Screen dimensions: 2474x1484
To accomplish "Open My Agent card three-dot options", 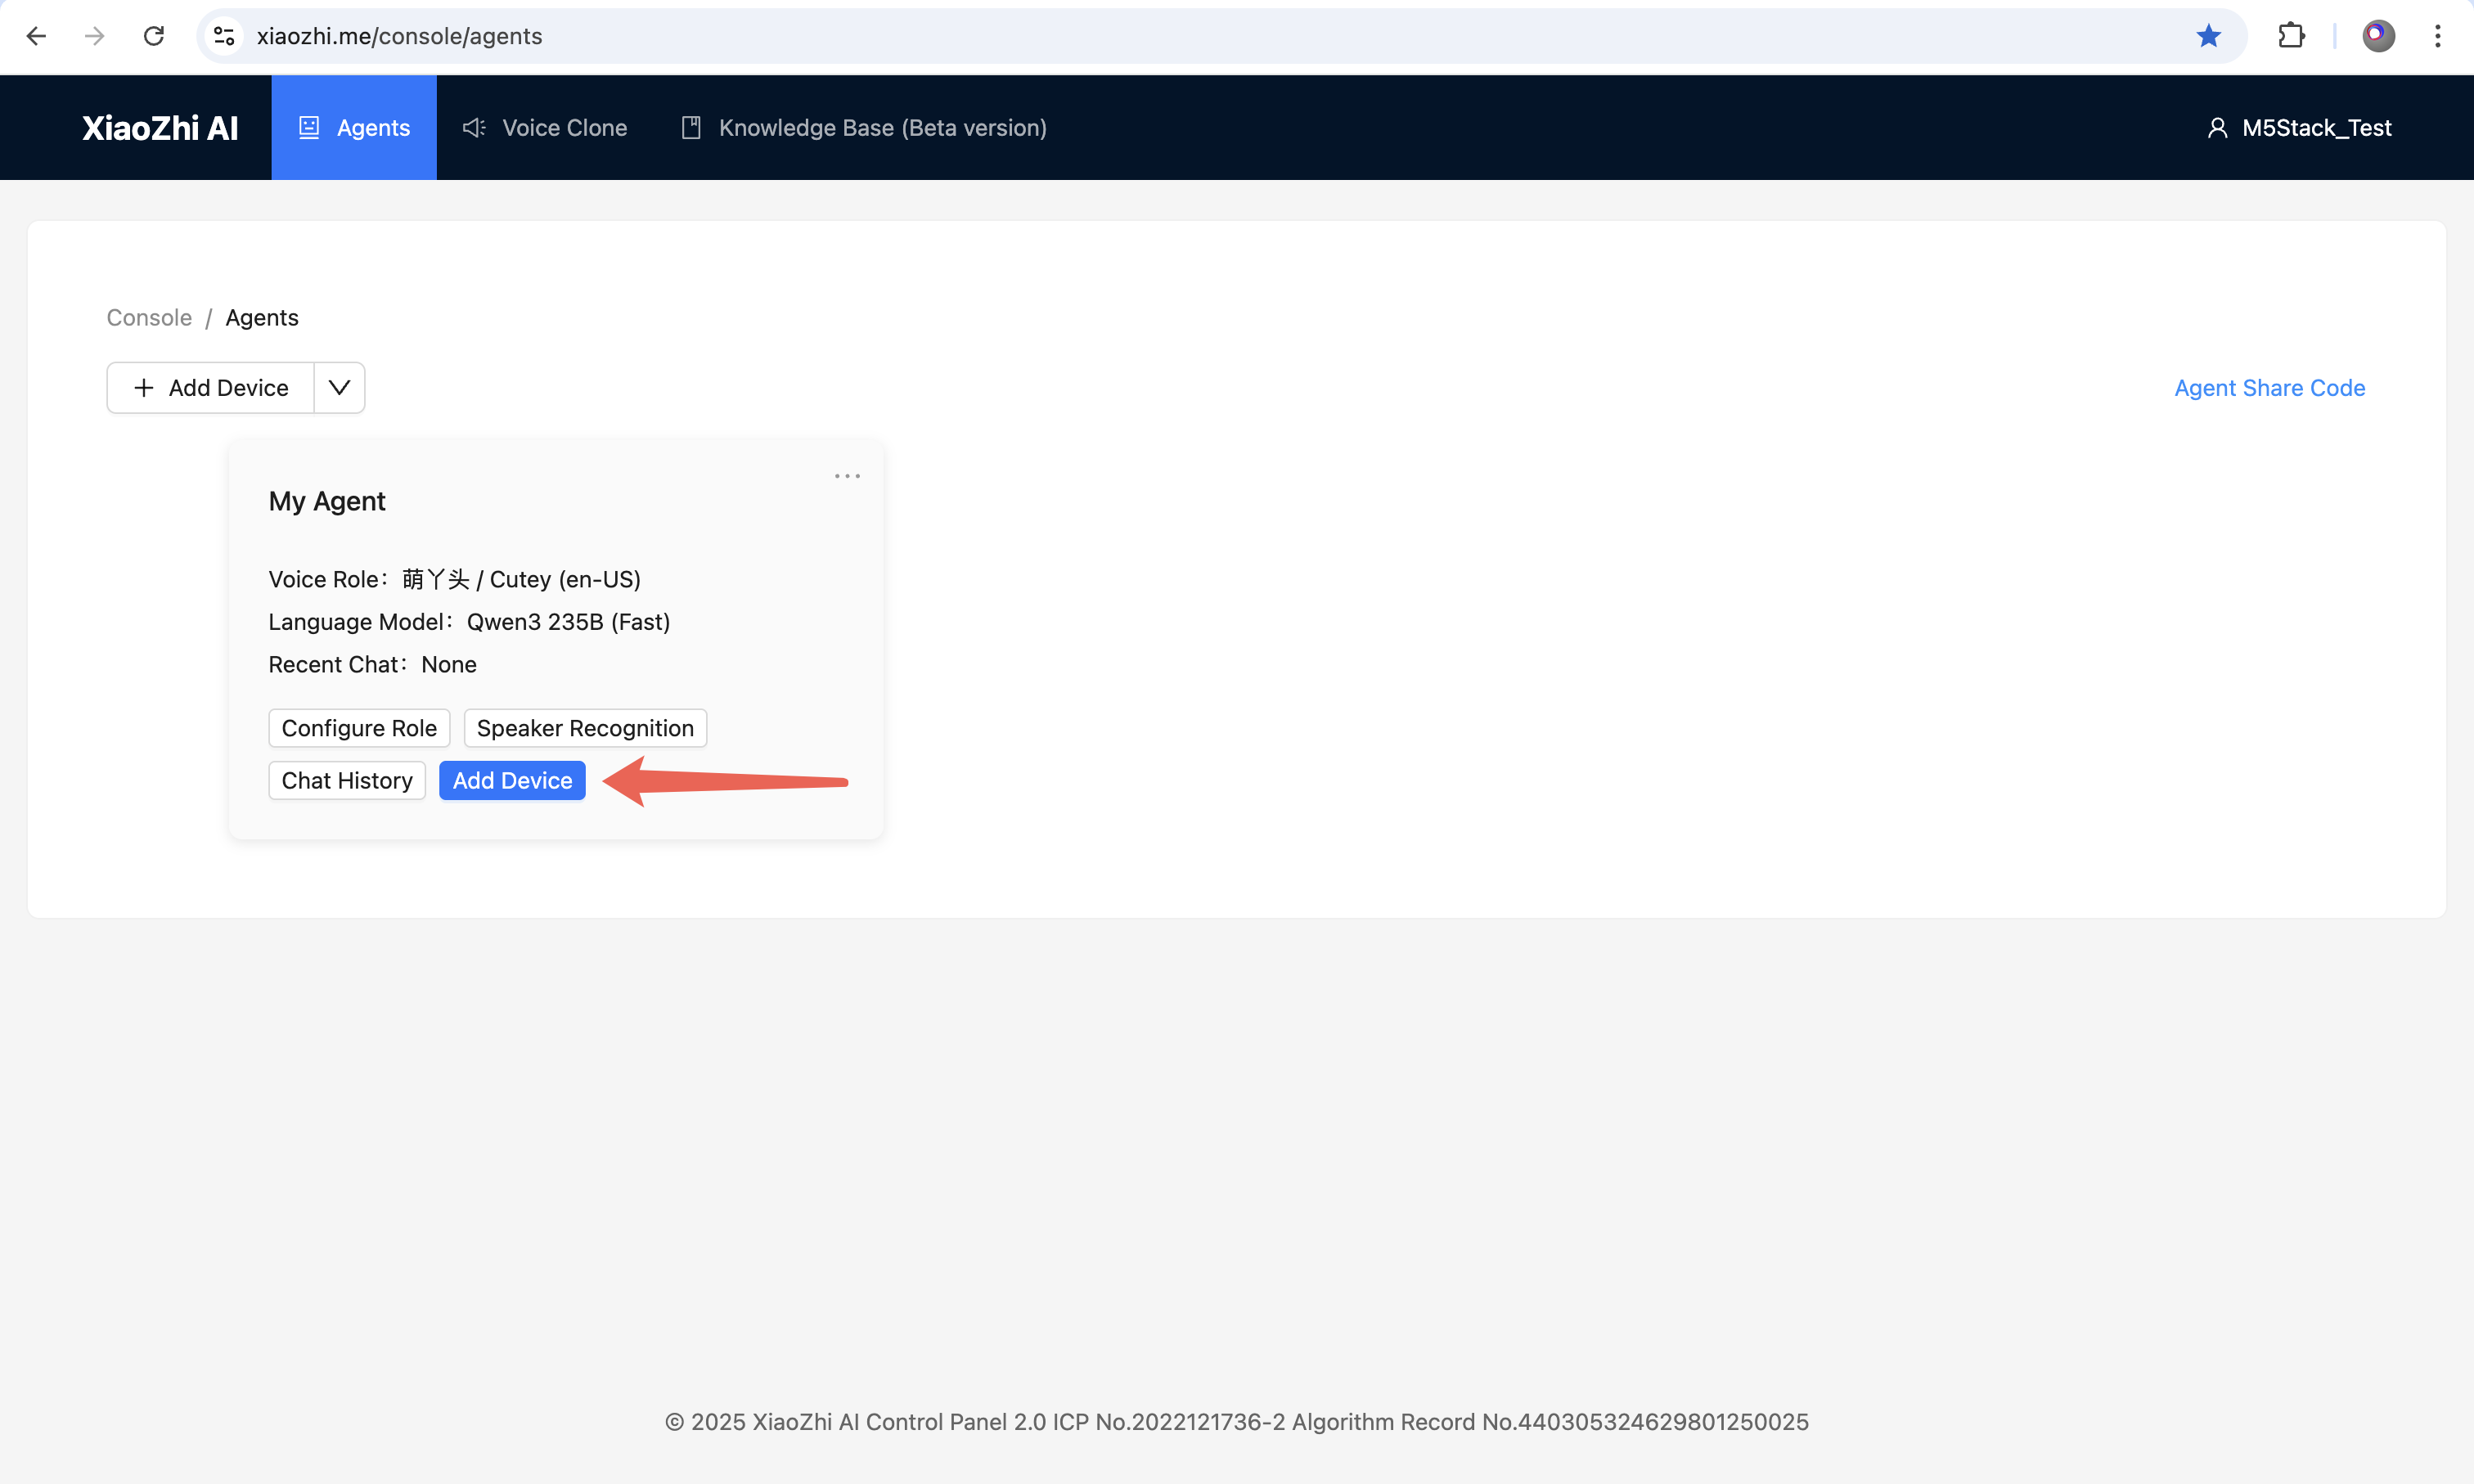I will 847,476.
